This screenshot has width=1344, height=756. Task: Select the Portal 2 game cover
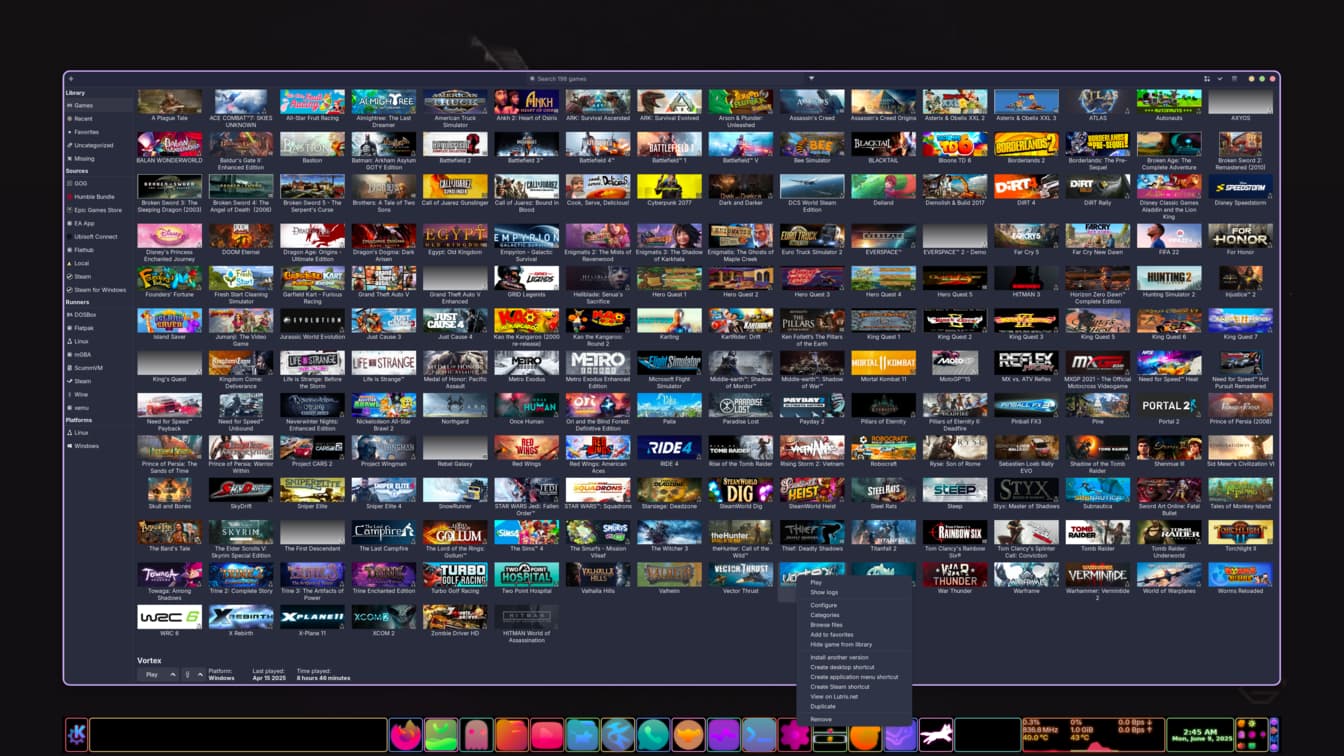pos(1169,405)
